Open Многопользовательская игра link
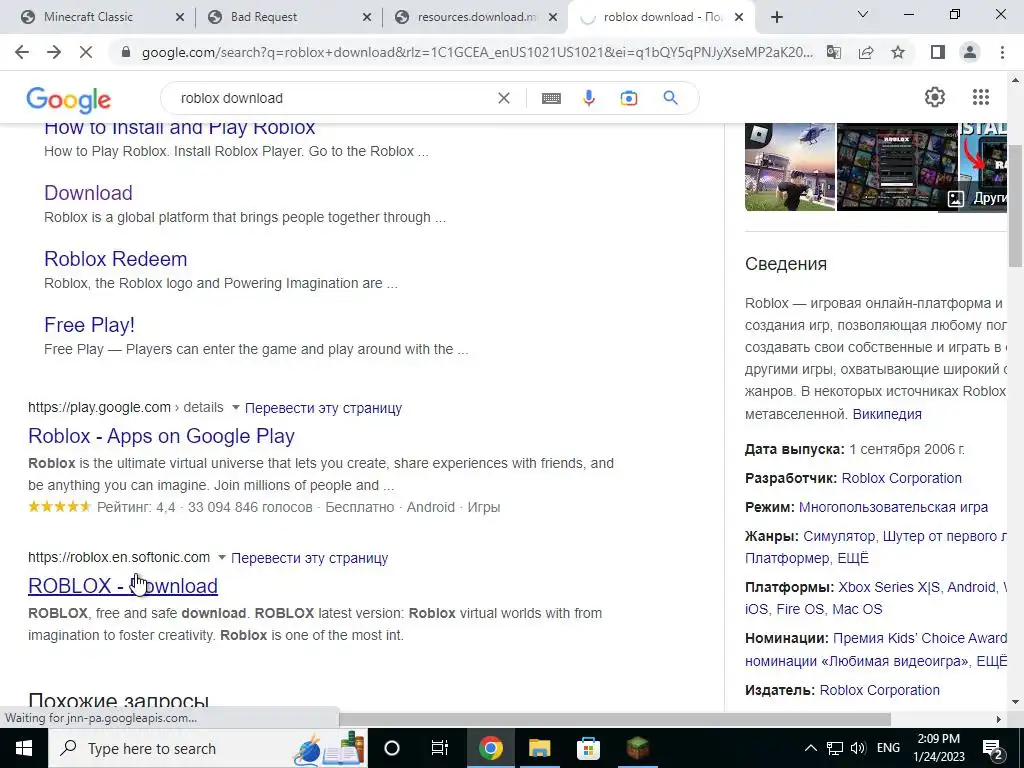 pyautogui.click(x=893, y=507)
